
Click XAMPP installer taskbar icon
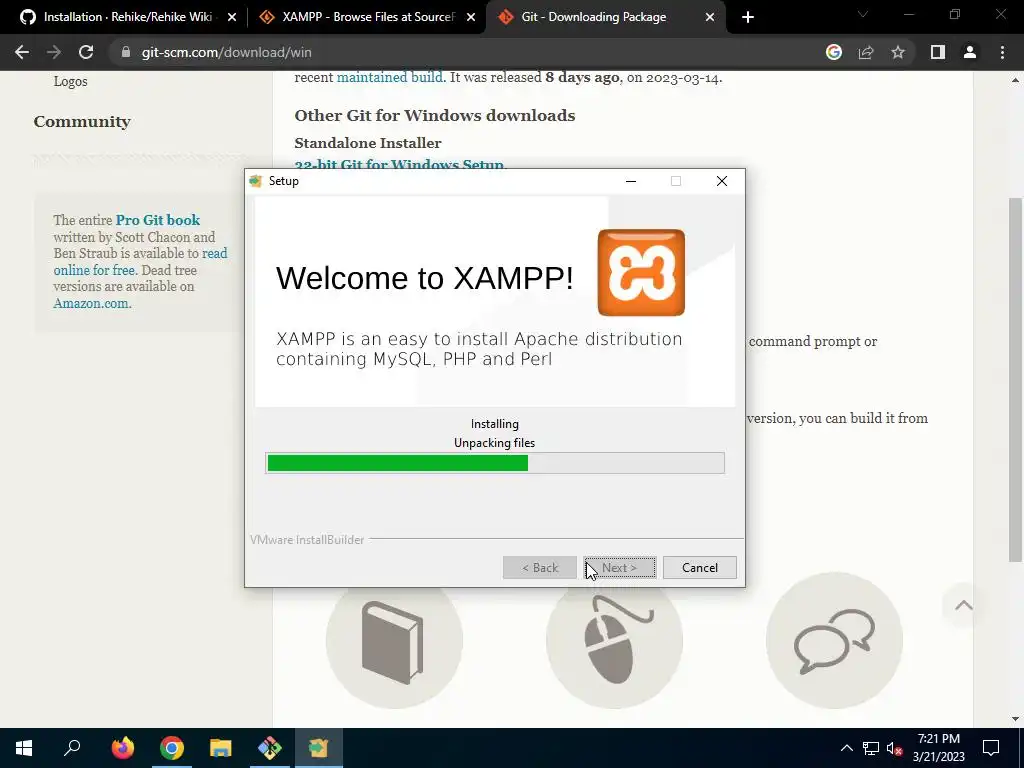pyautogui.click(x=319, y=748)
